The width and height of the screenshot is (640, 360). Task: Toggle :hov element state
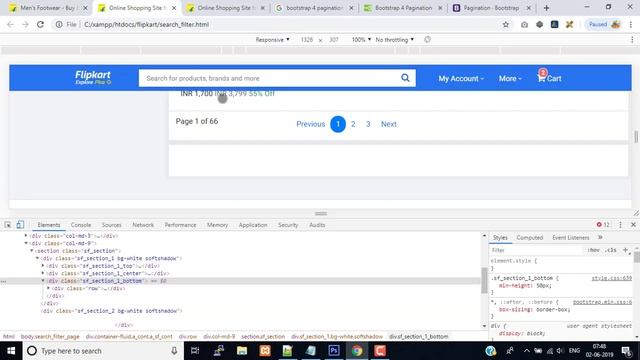593,250
